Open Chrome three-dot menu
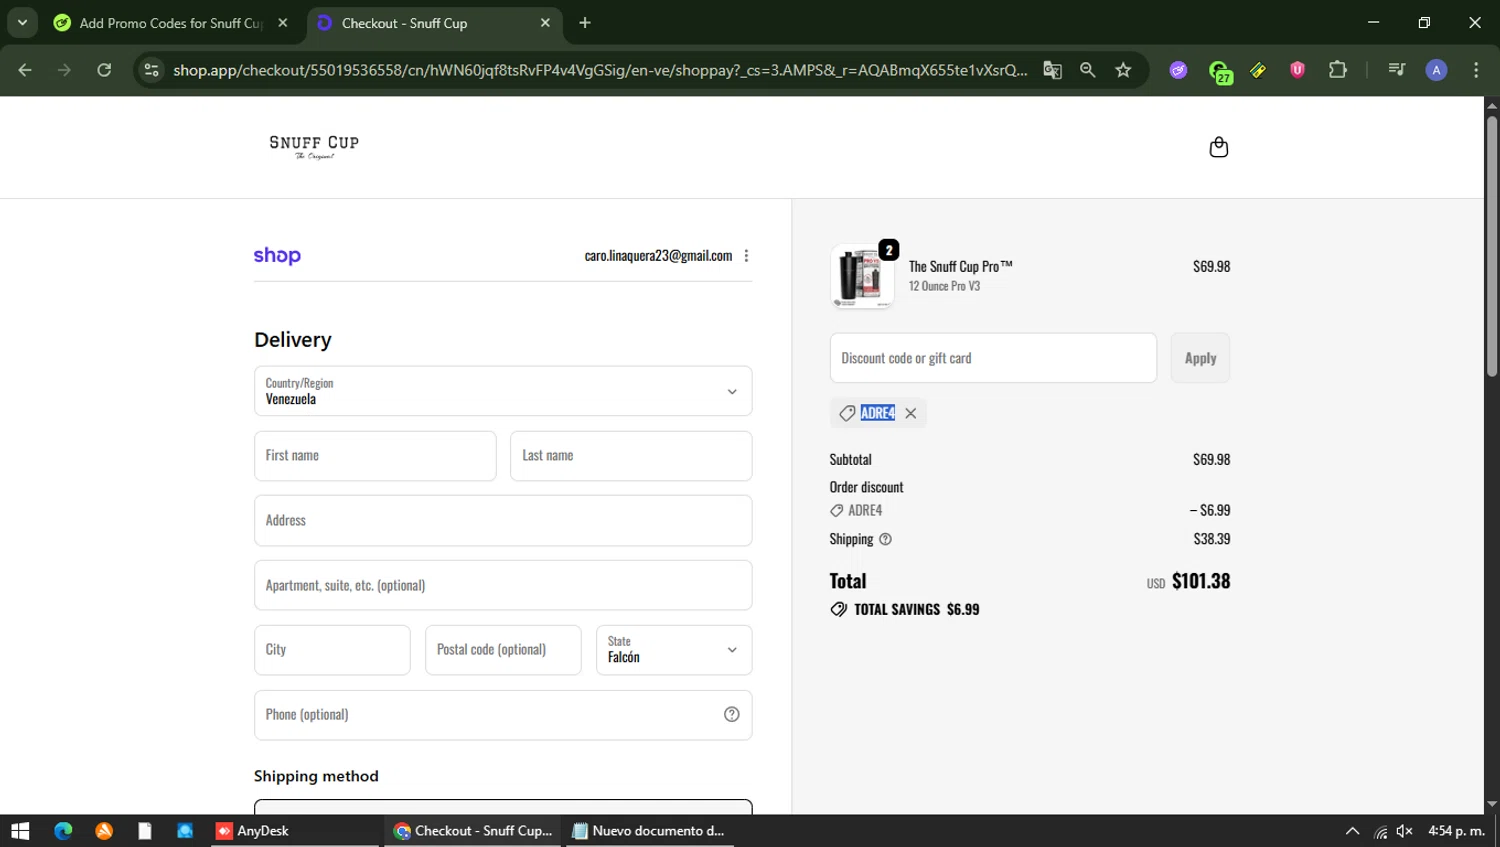This screenshot has width=1500, height=847. [1476, 70]
